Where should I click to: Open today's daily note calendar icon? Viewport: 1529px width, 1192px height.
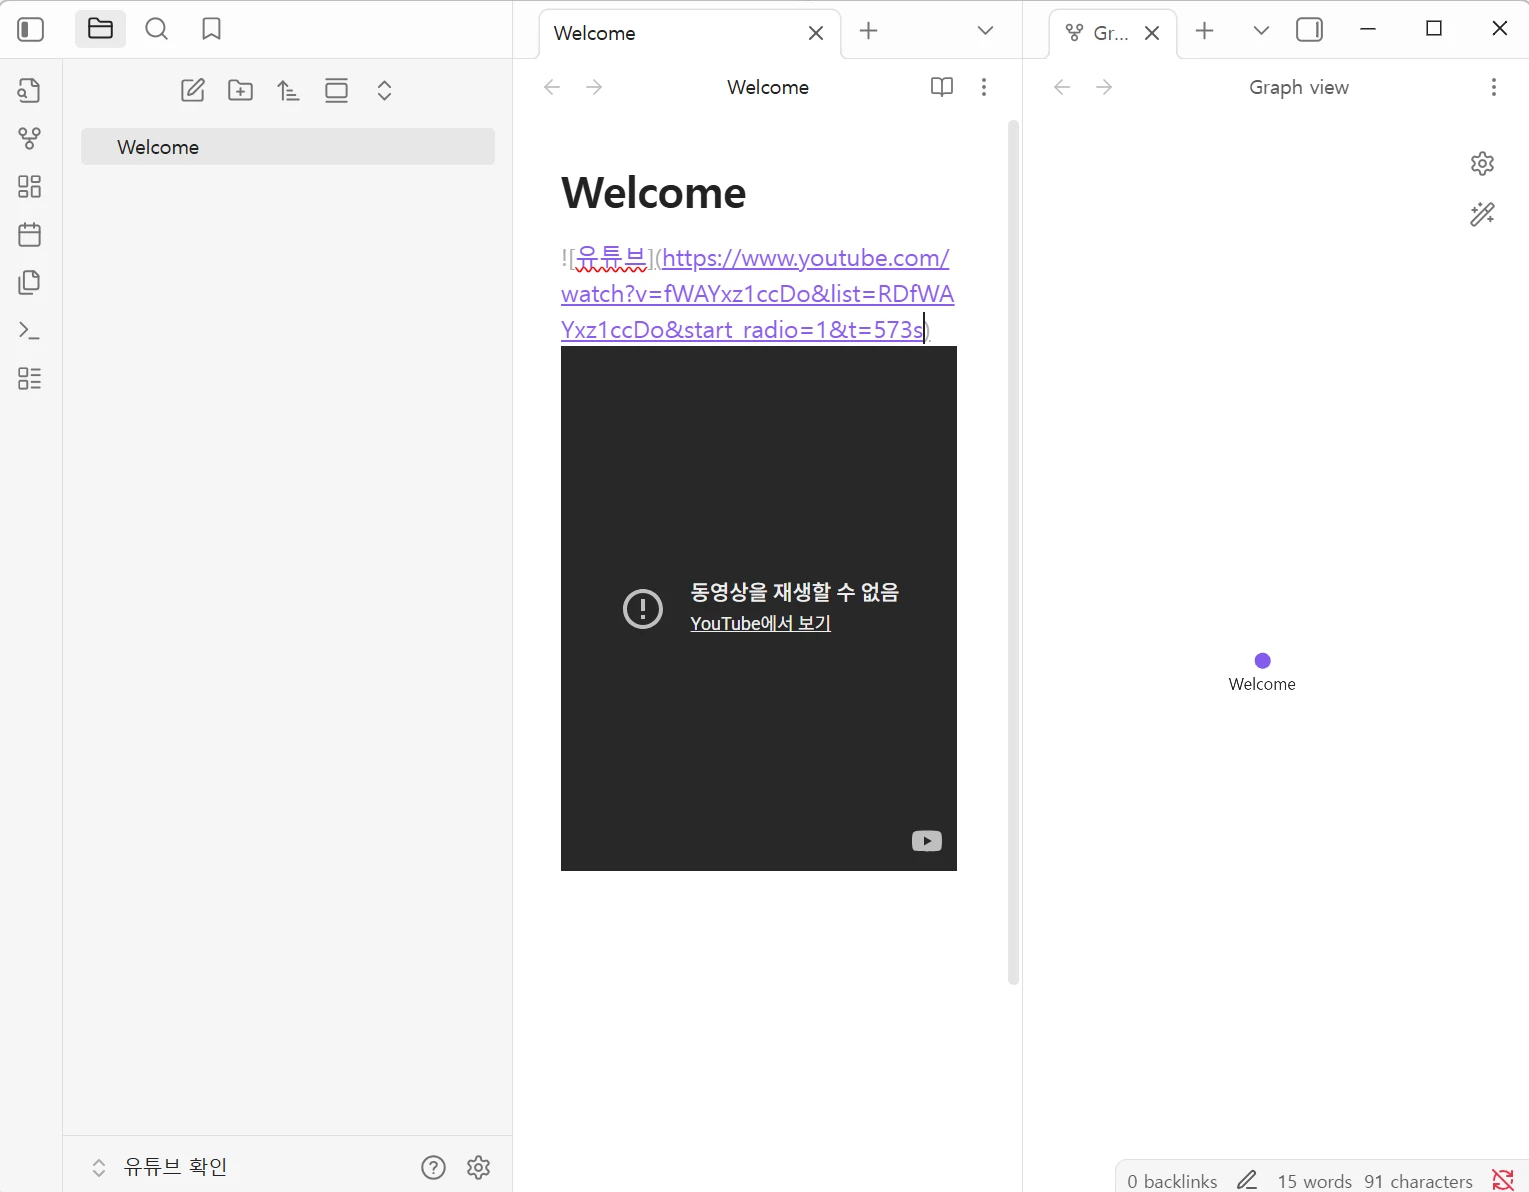pos(30,235)
